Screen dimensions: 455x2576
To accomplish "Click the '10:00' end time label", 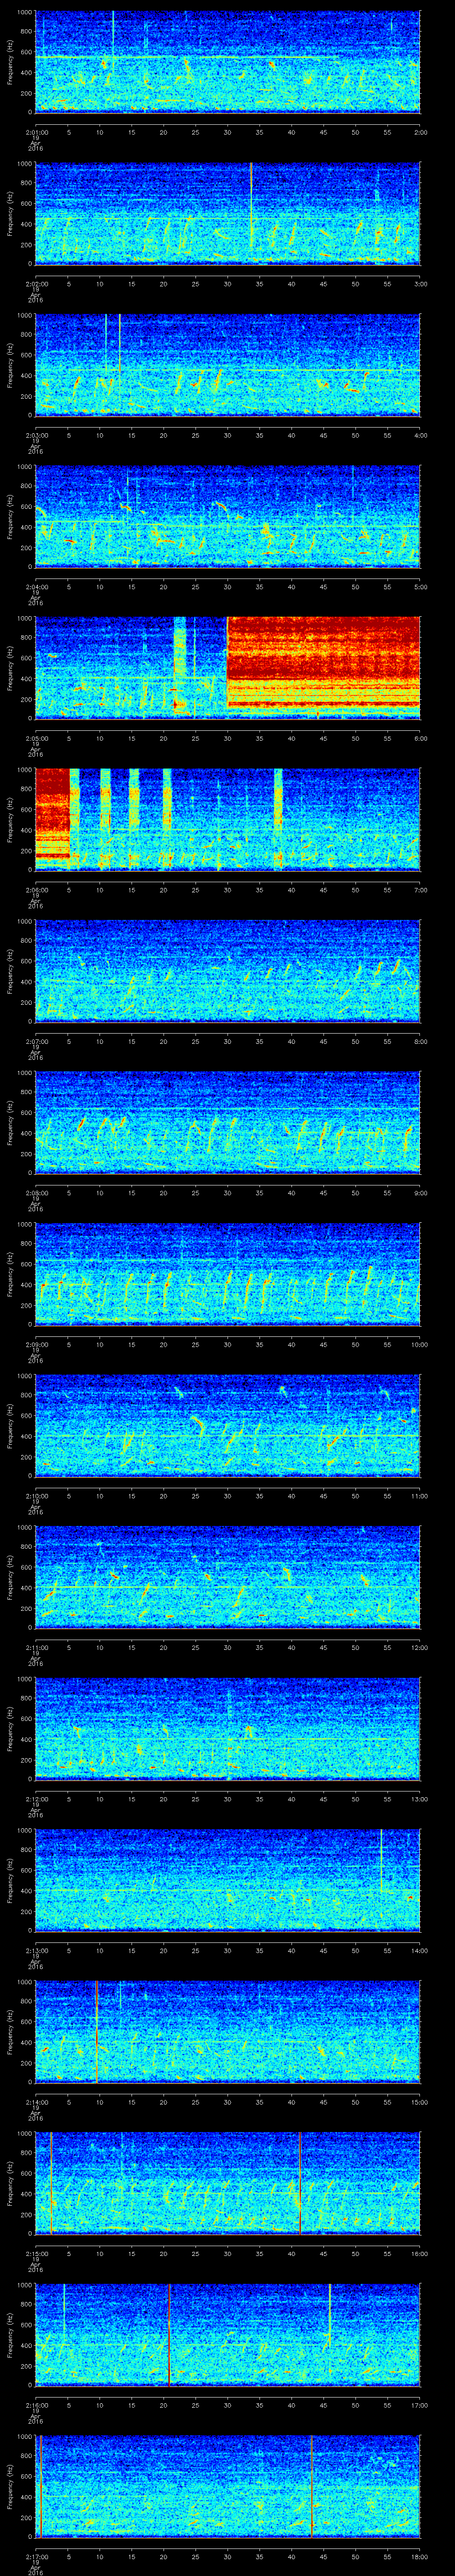I will click(419, 1343).
